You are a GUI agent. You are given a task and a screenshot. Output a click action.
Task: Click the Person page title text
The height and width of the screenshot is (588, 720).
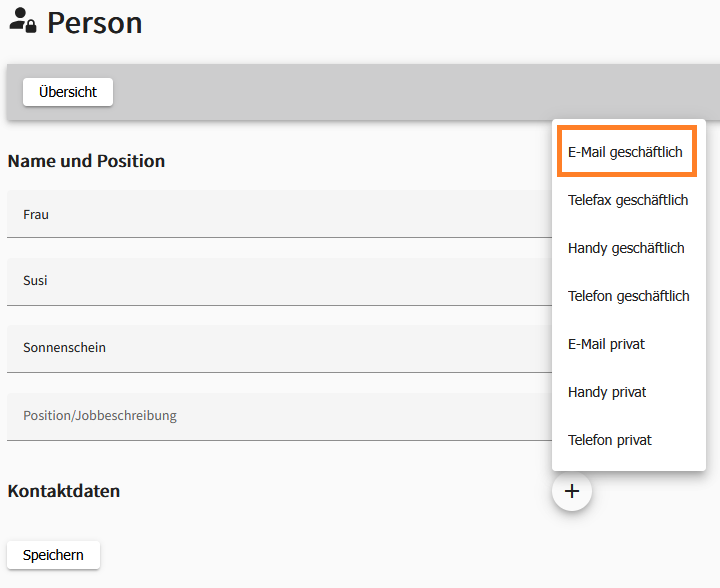(95, 22)
